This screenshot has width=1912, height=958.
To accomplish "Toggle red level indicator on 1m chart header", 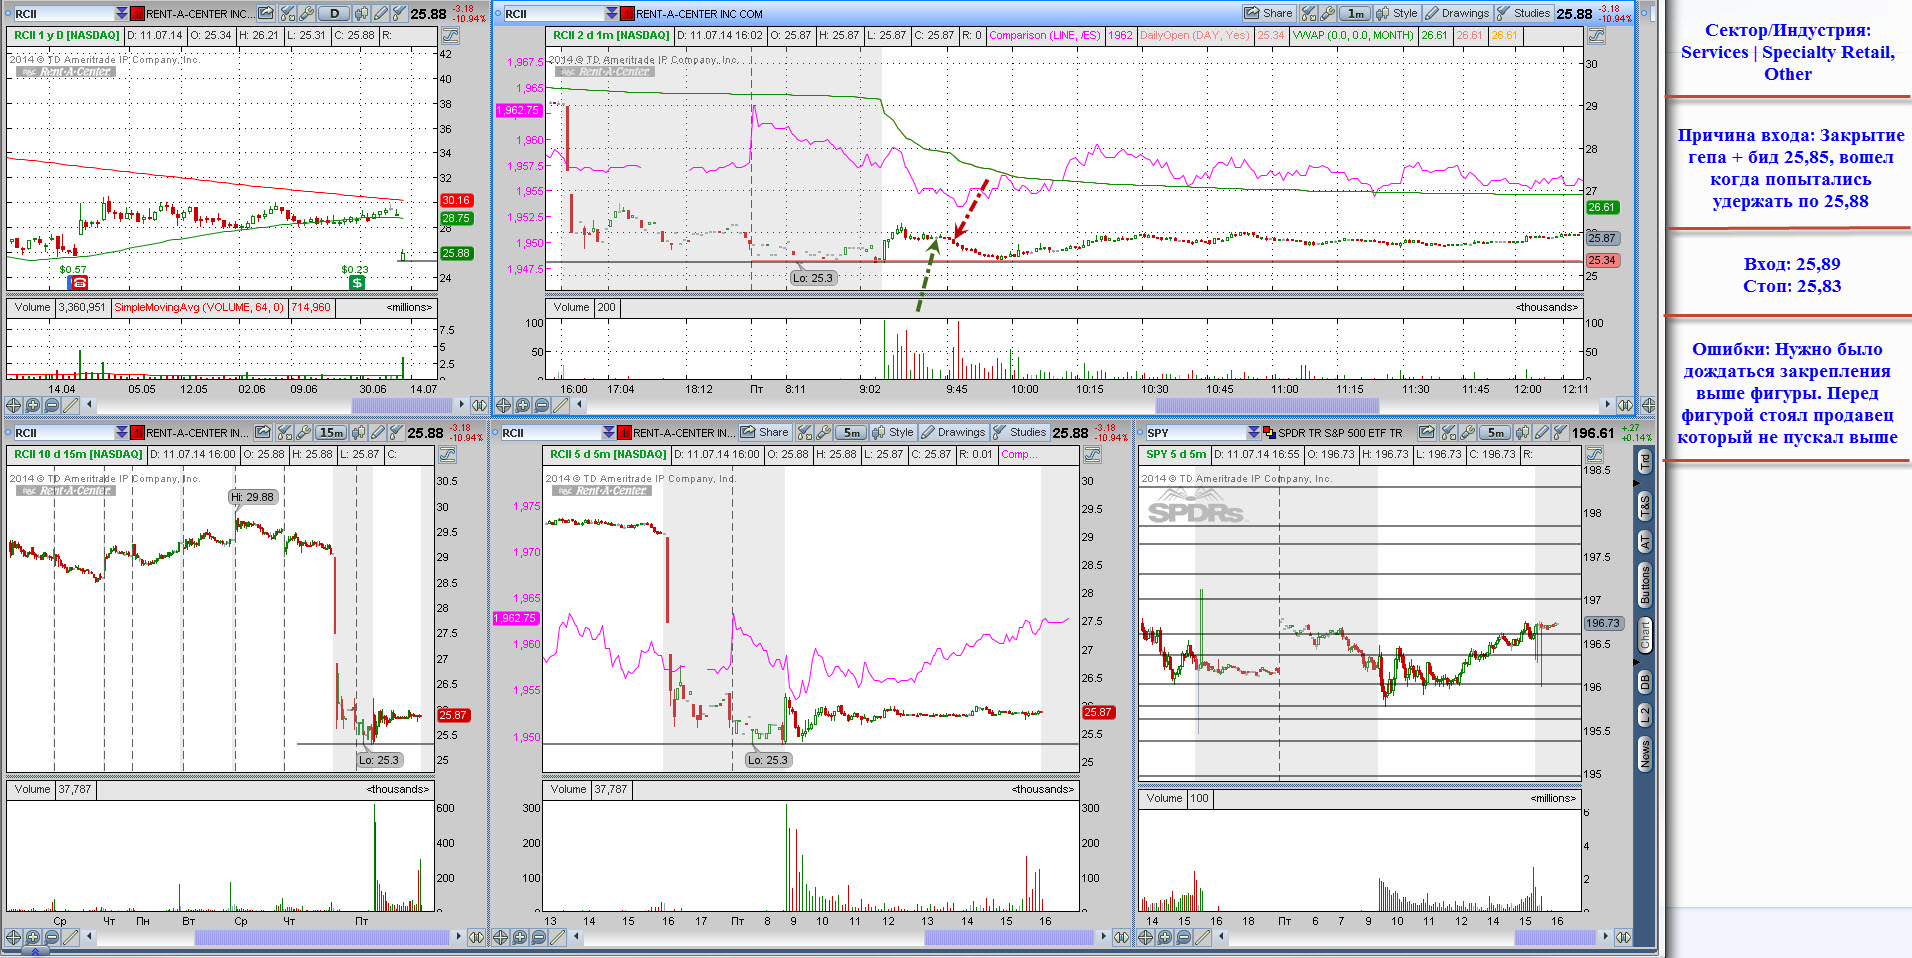I will pyautogui.click(x=627, y=13).
